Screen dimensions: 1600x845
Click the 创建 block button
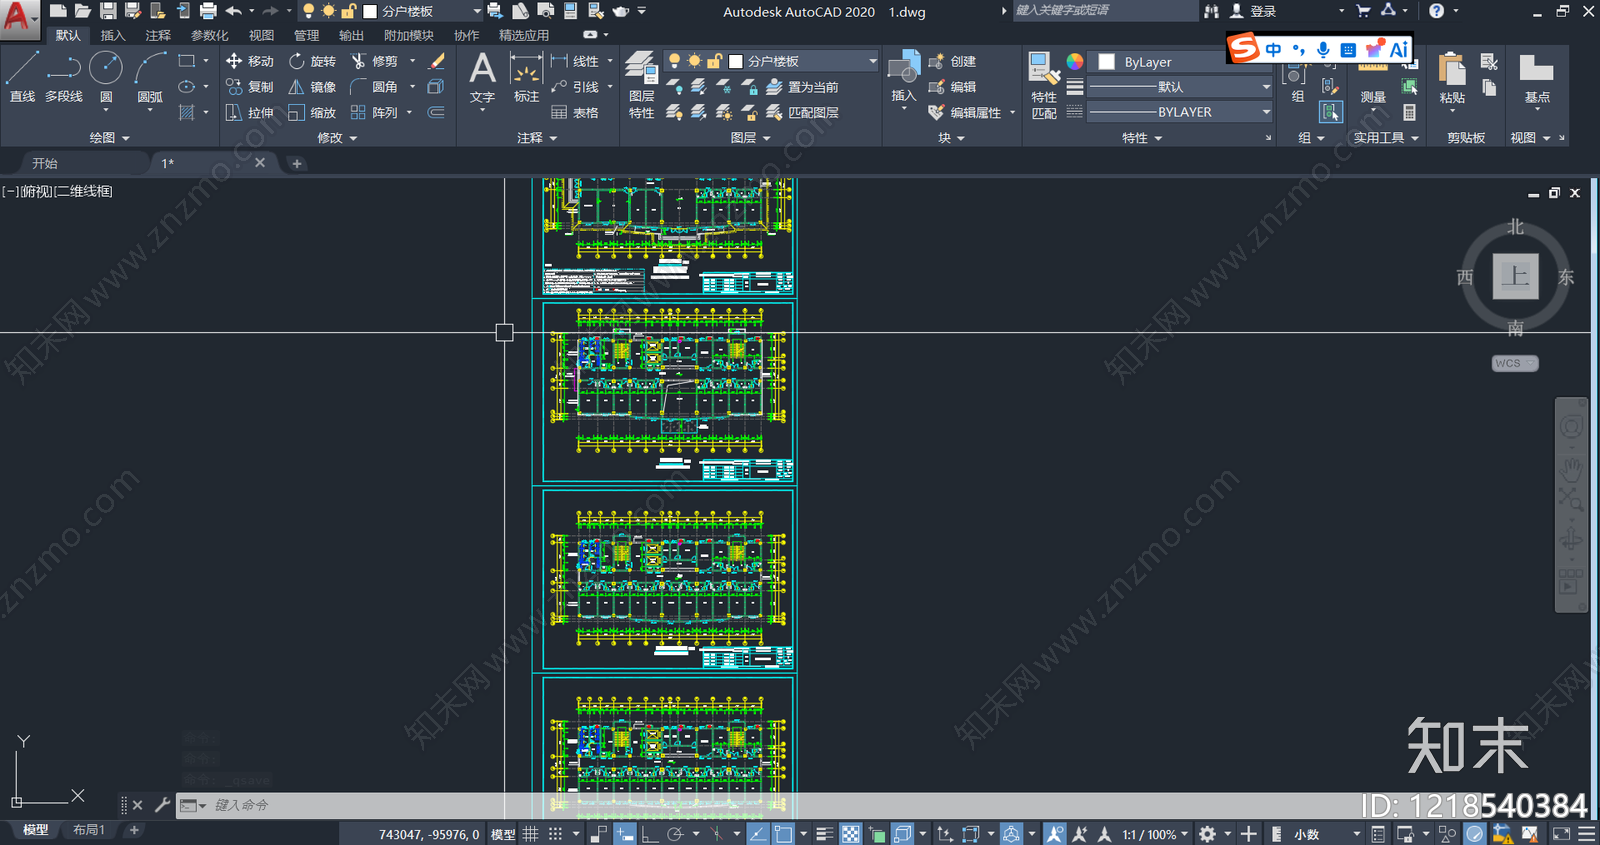(x=952, y=61)
